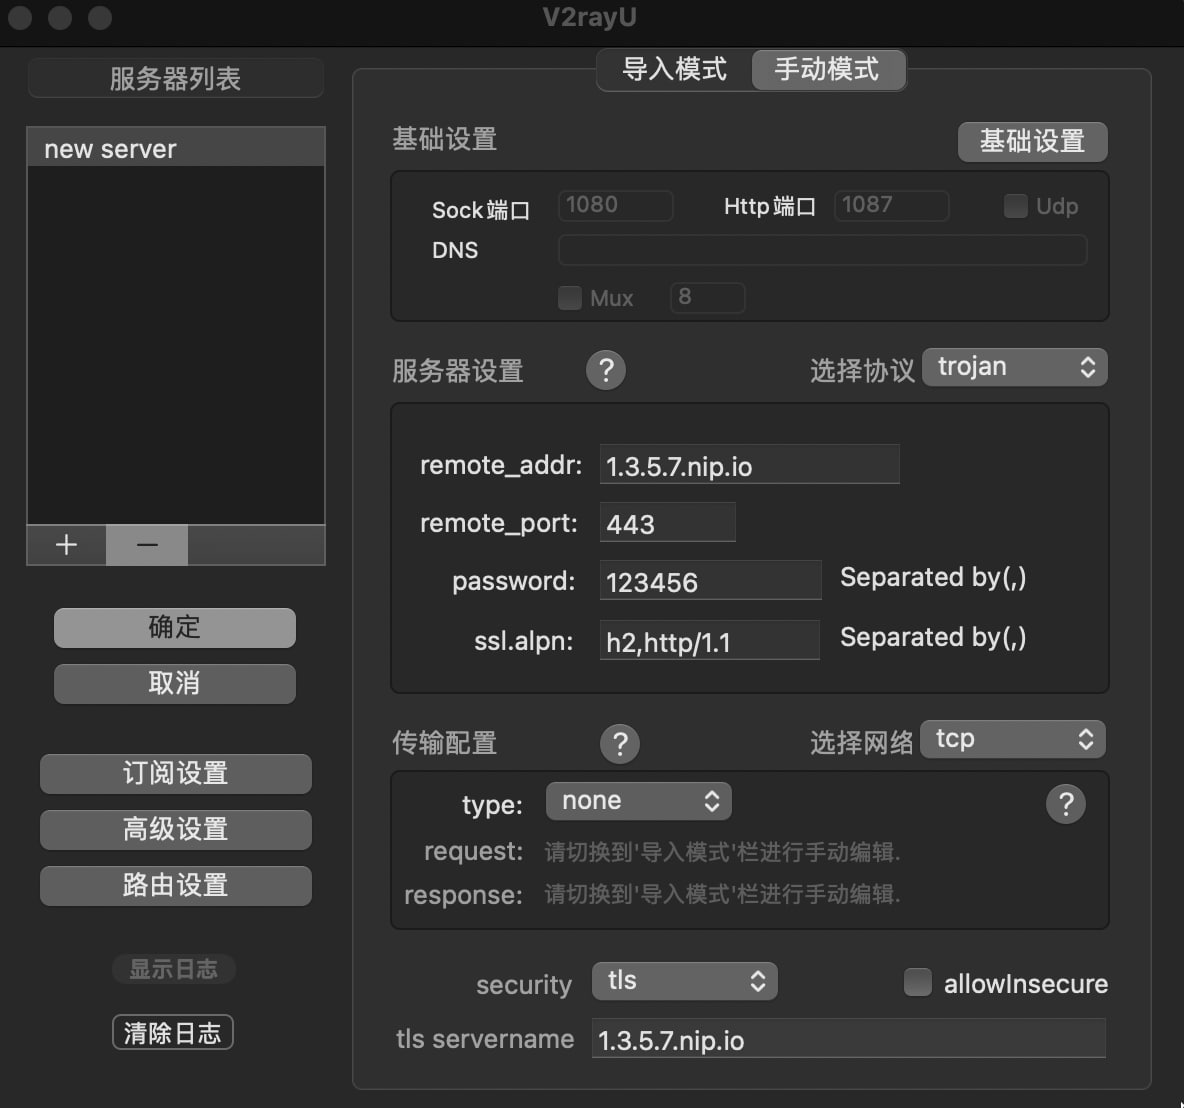Click the 显示日志 button
The width and height of the screenshot is (1184, 1108).
[x=174, y=969]
